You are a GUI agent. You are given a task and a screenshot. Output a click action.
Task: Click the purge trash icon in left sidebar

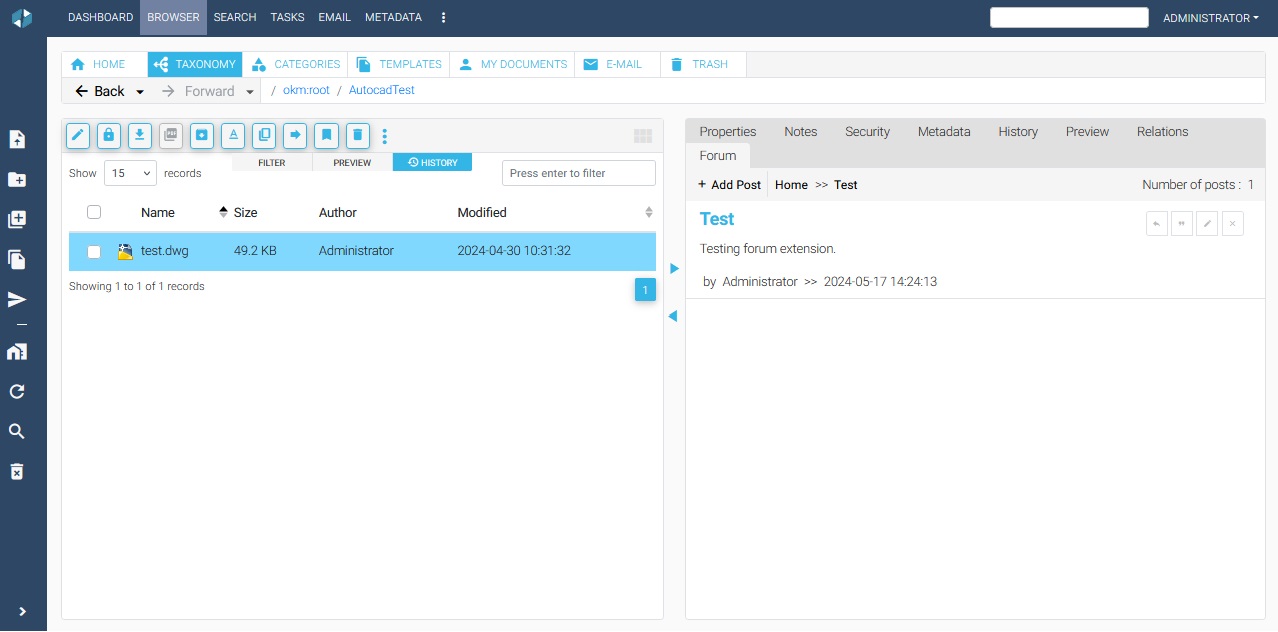click(x=17, y=471)
